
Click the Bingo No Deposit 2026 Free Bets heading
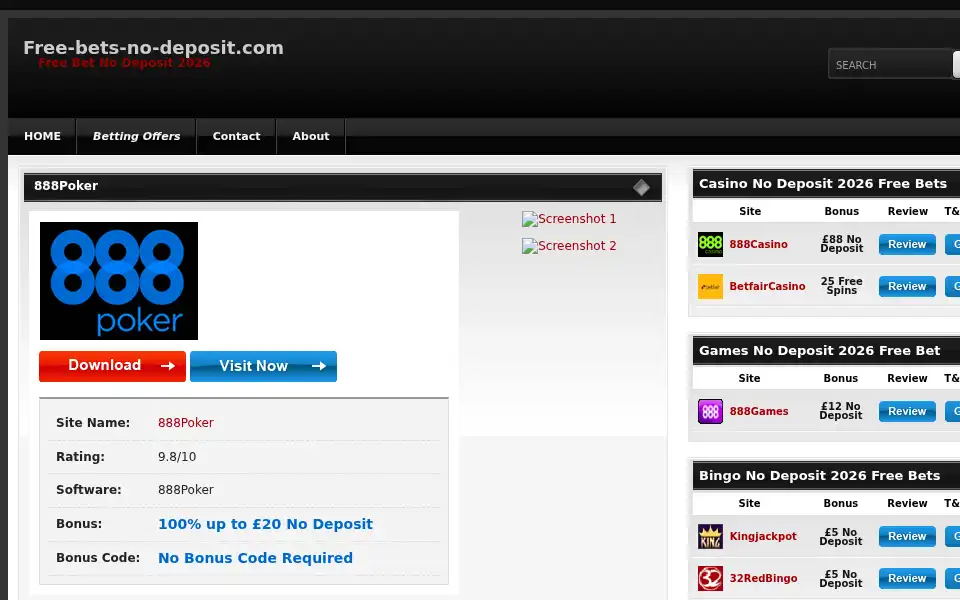(x=819, y=476)
